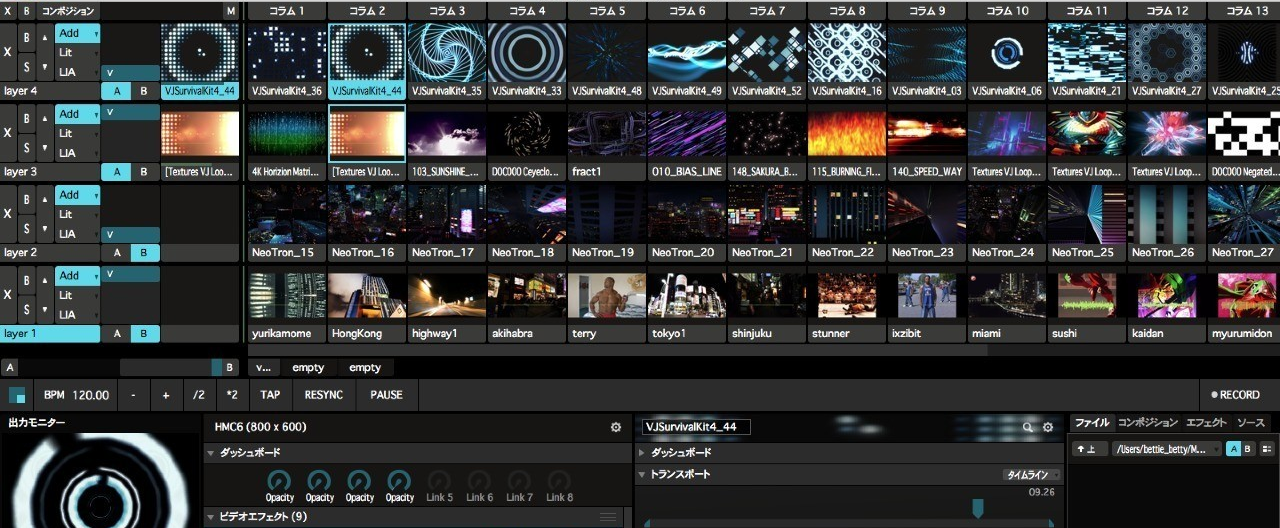Image resolution: width=1280 pixels, height=528 pixels.
Task: Open layer 2 Add blend mode dropdown
Action: click(x=78, y=195)
